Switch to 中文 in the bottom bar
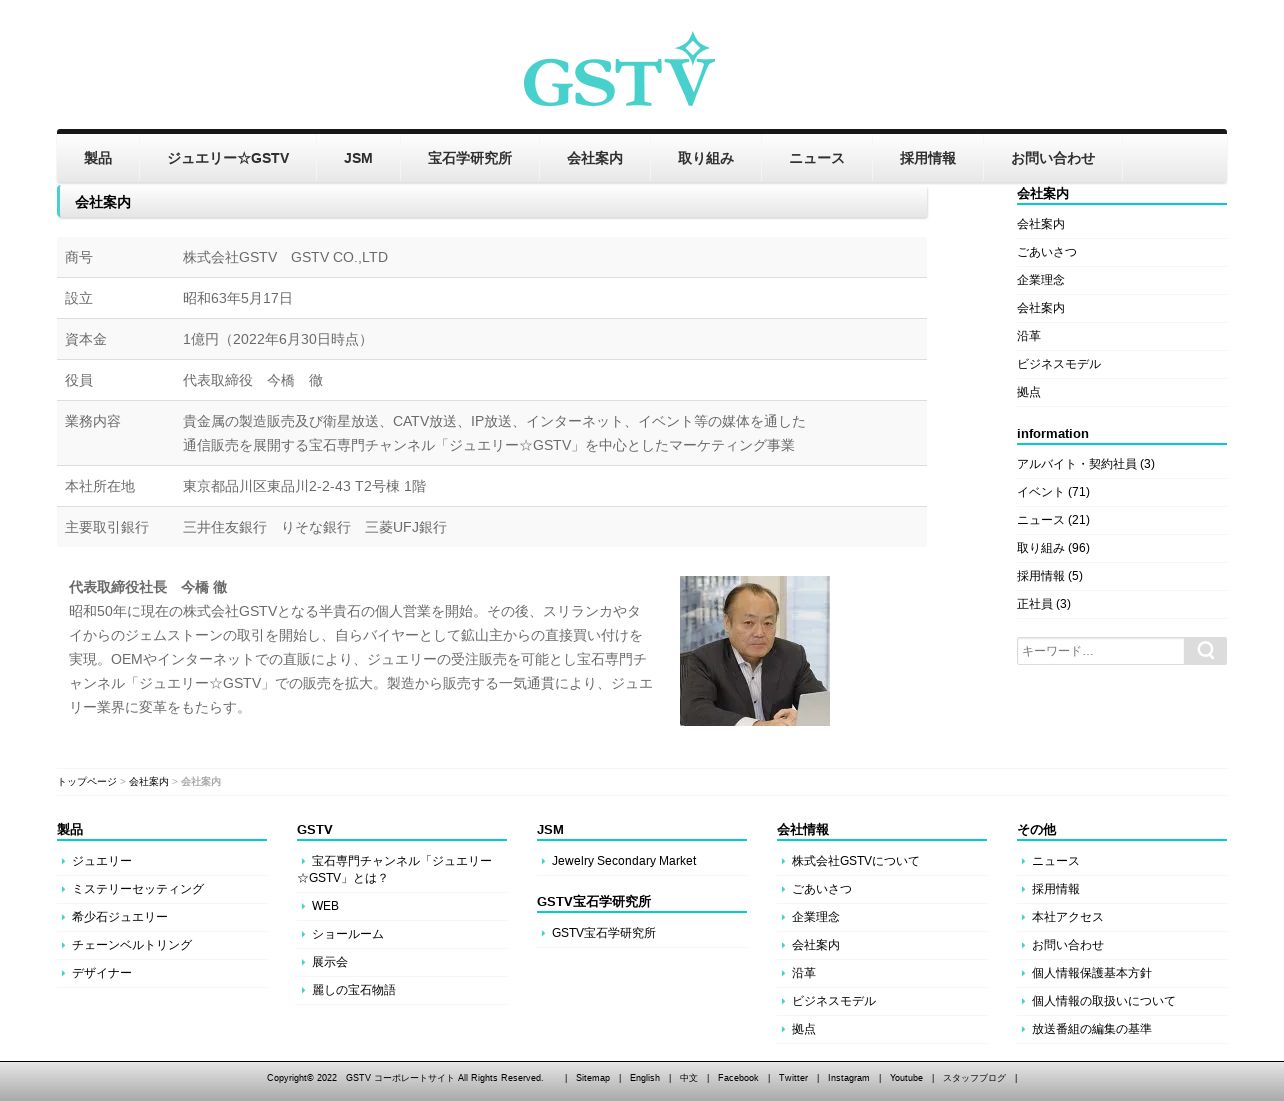Viewport: 1284px width, 1101px height. coord(689,1078)
